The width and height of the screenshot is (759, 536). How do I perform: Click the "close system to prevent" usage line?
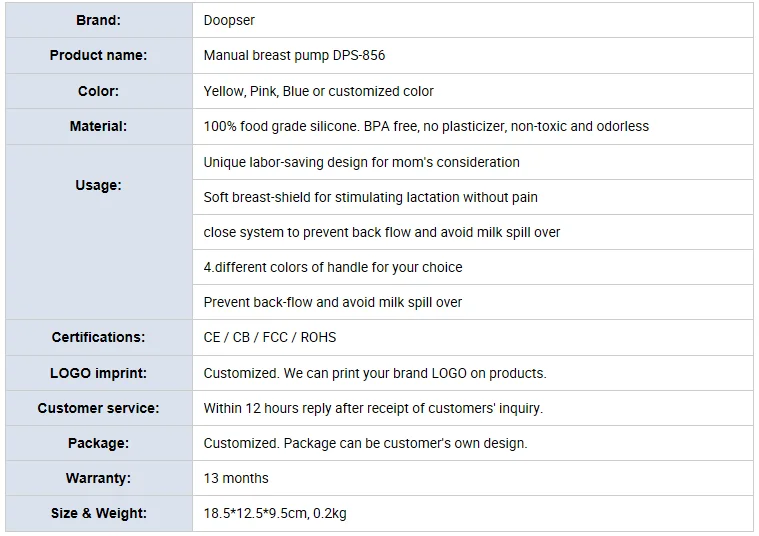point(381,232)
